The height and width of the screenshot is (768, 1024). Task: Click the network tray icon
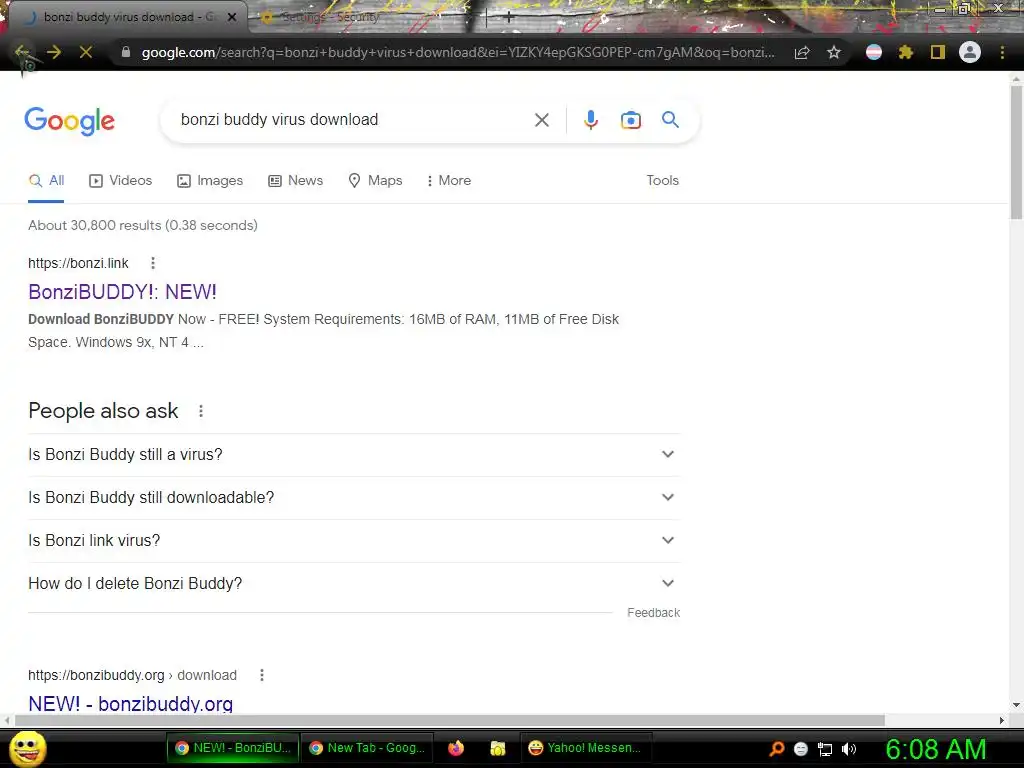825,749
